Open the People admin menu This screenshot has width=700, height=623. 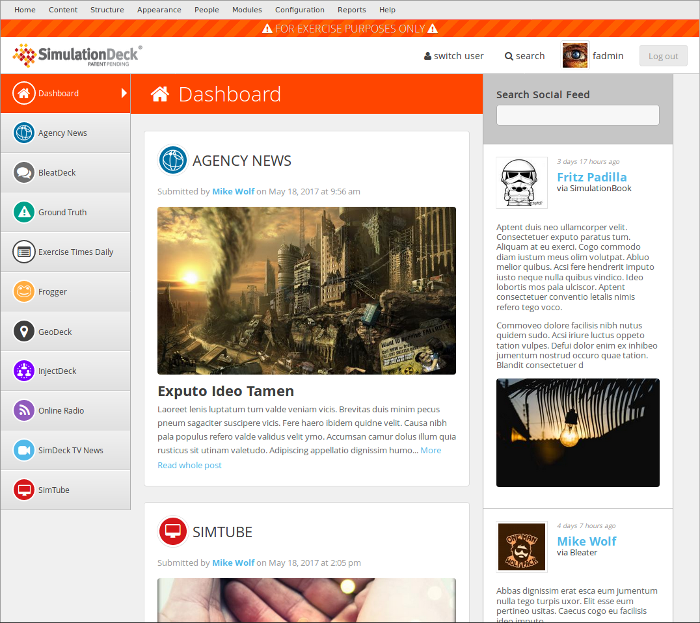coord(206,9)
